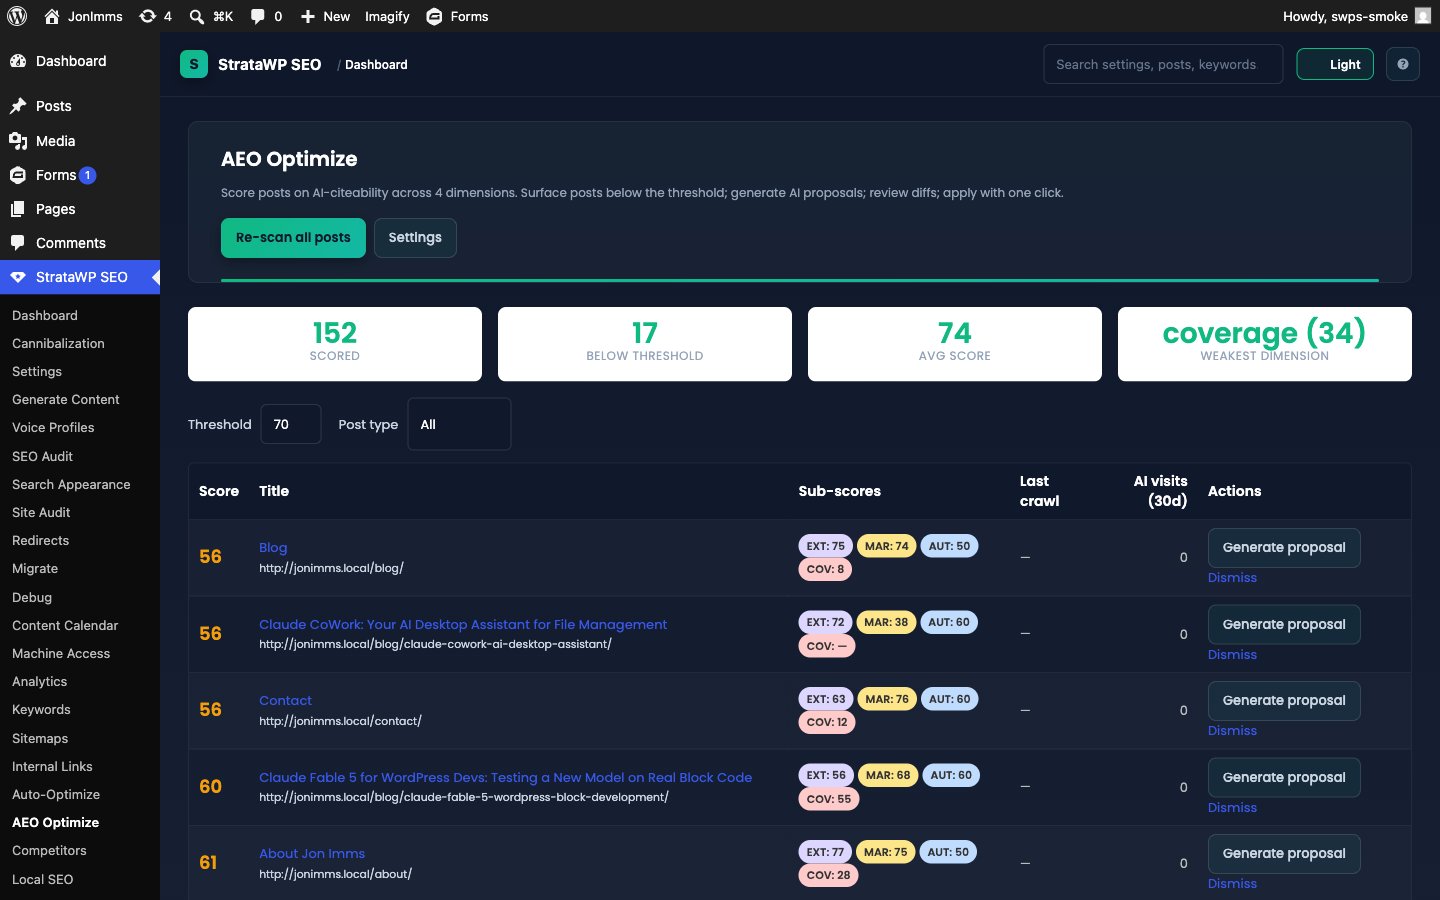Open the SEO Audit submenu item
The image size is (1440, 900).
tap(42, 456)
